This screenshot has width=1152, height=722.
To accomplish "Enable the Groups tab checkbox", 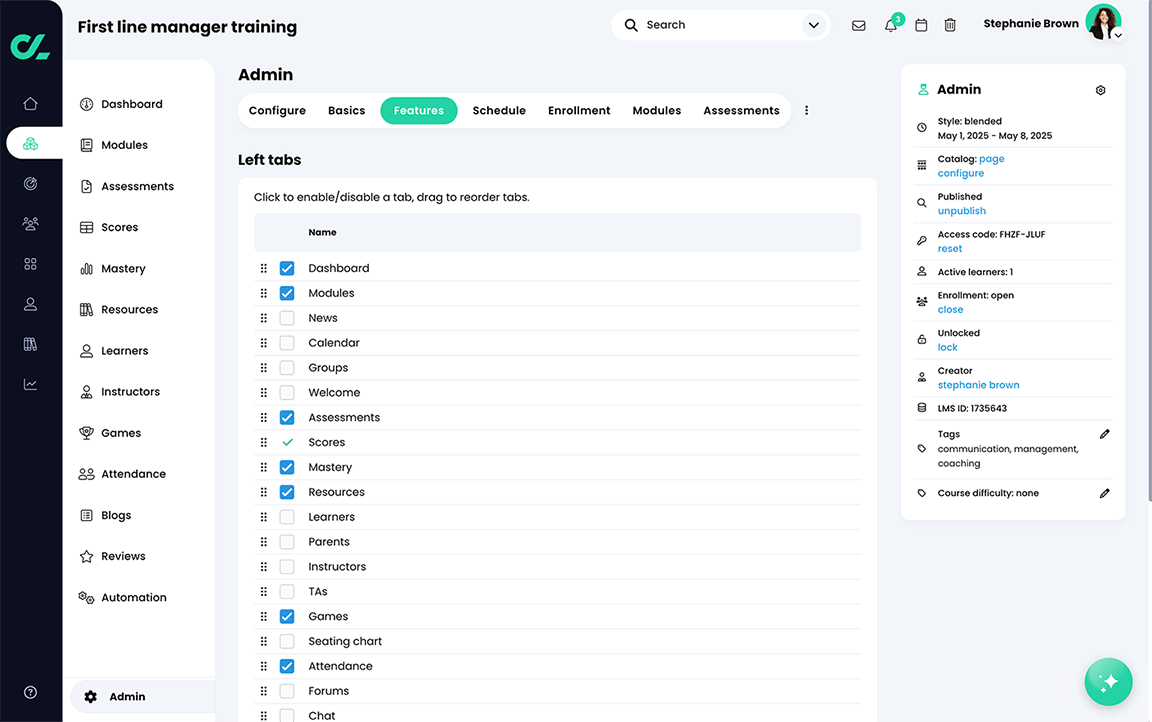I will coord(287,367).
